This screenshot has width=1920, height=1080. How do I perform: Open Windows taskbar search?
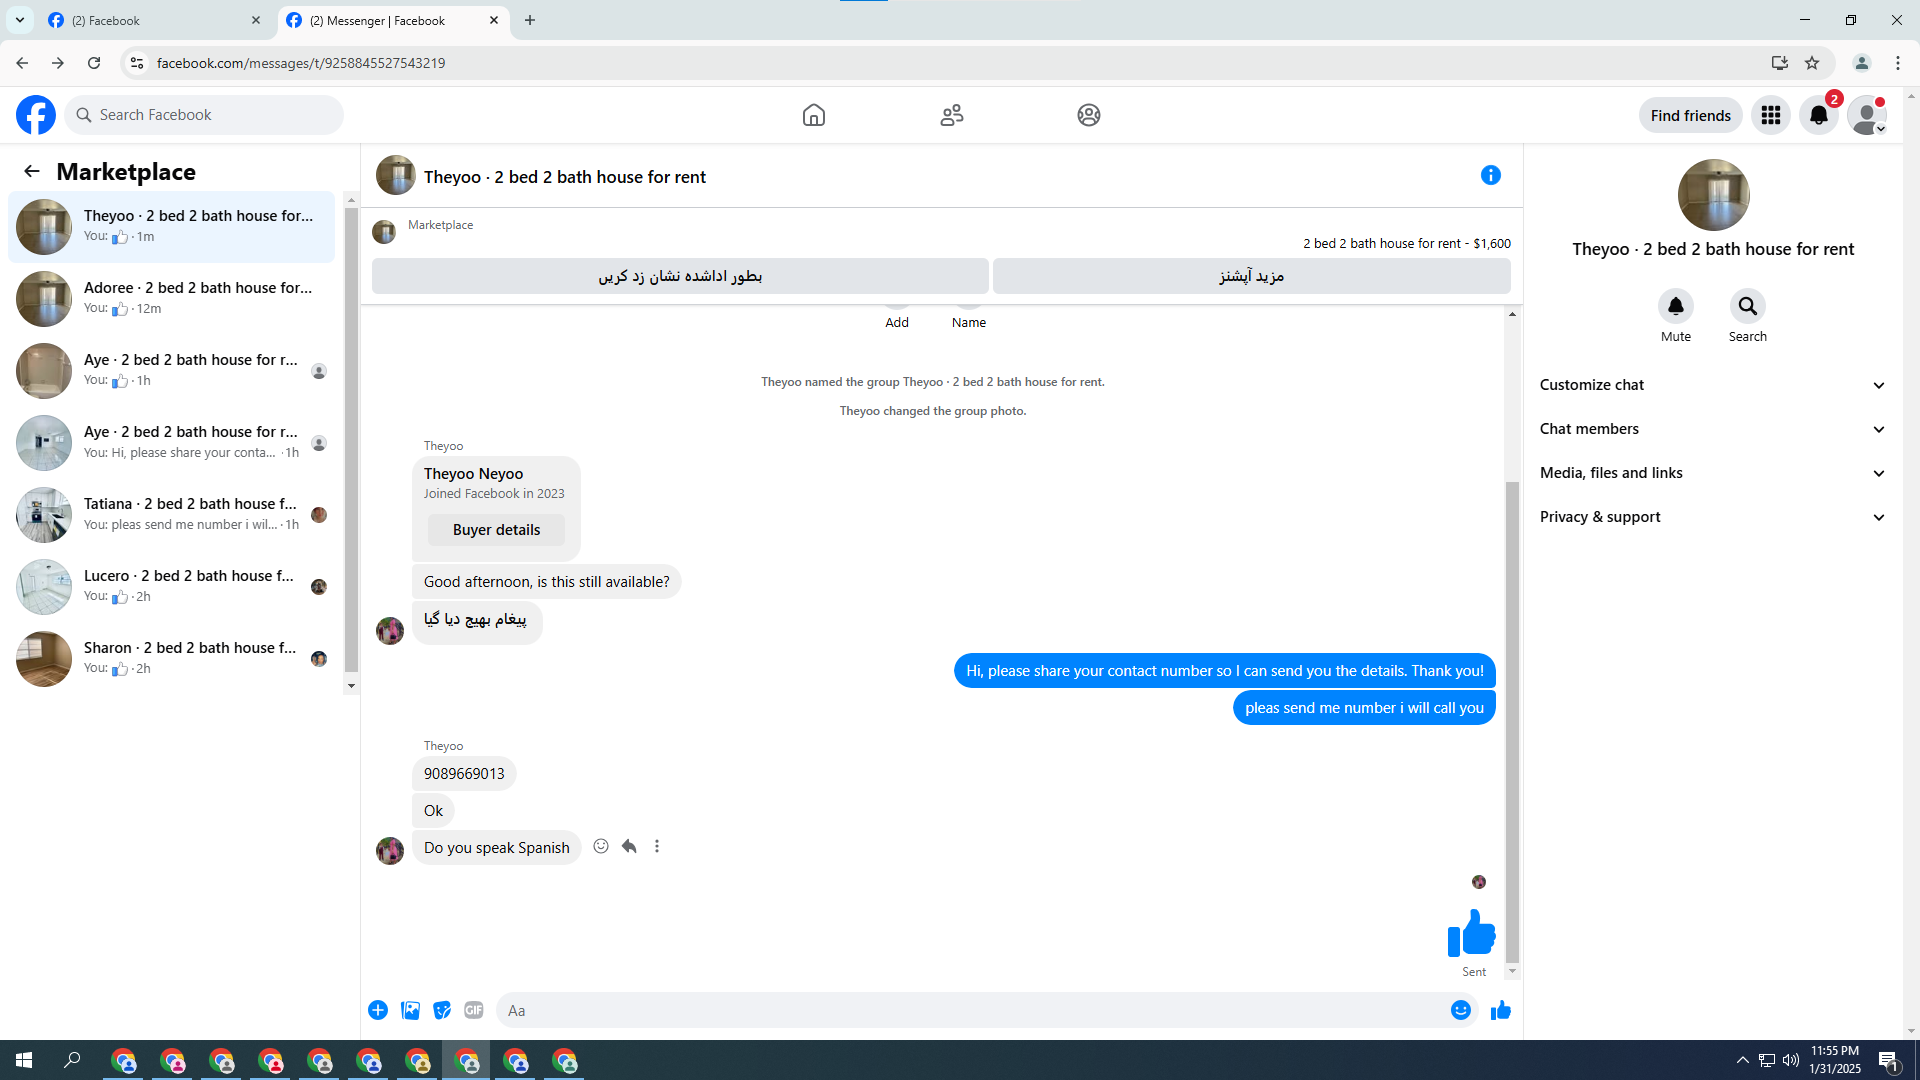72,1060
